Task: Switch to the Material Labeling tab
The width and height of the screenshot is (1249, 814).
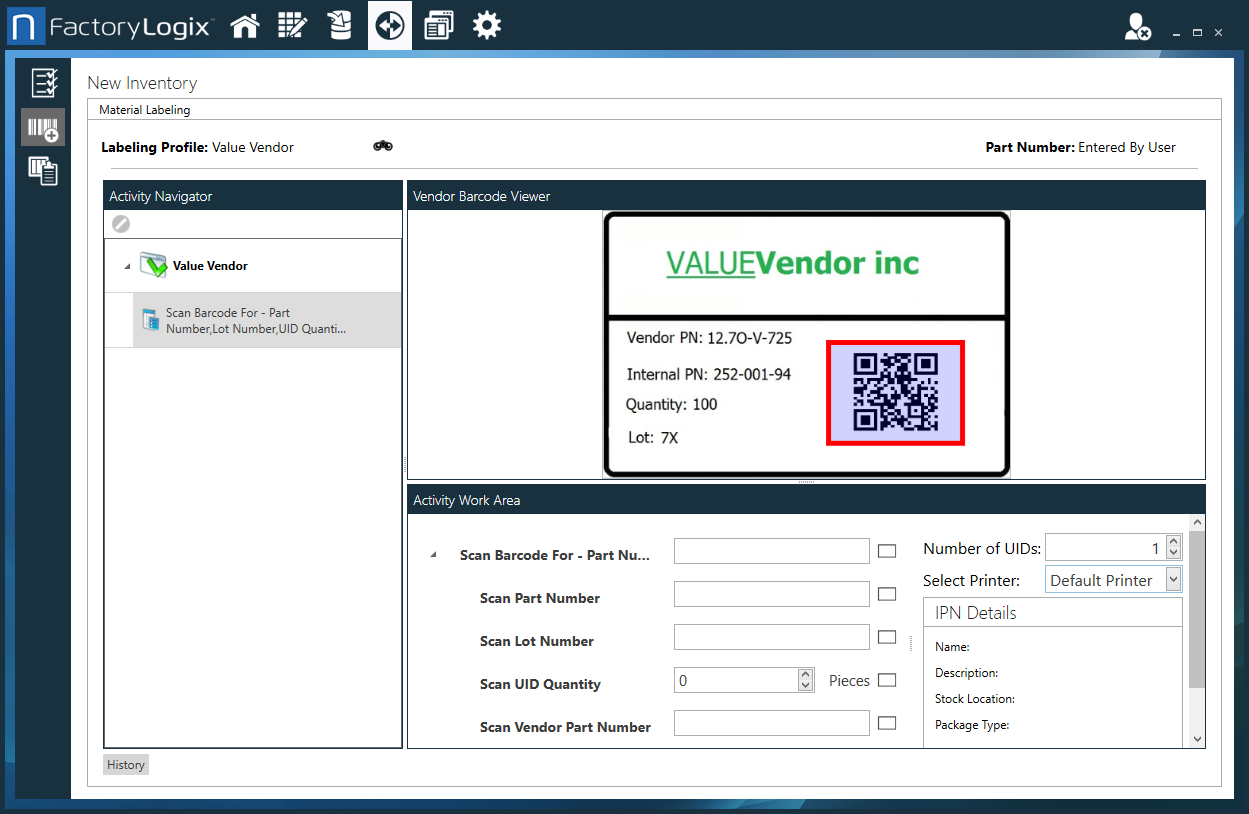Action: pyautogui.click(x=144, y=109)
